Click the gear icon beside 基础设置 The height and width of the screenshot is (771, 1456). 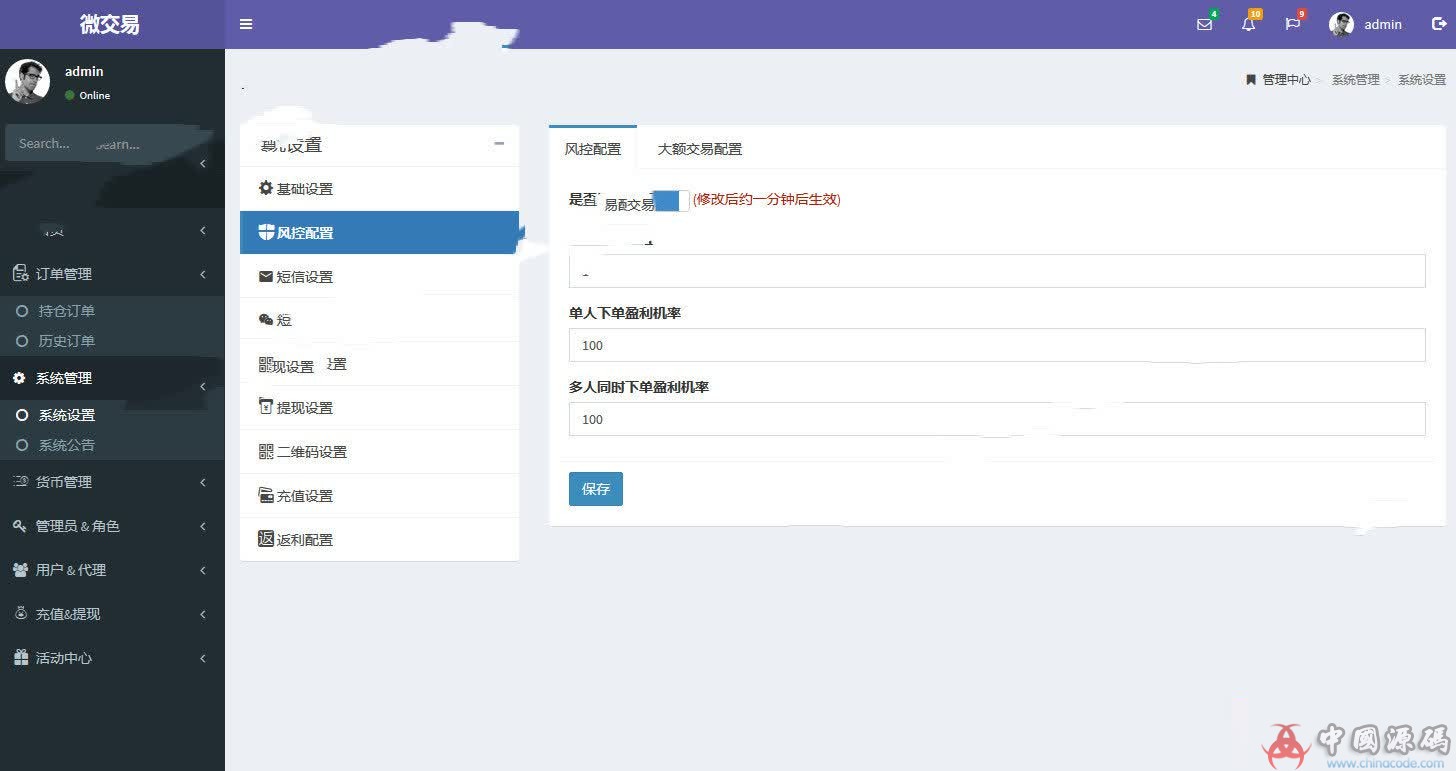[266, 188]
